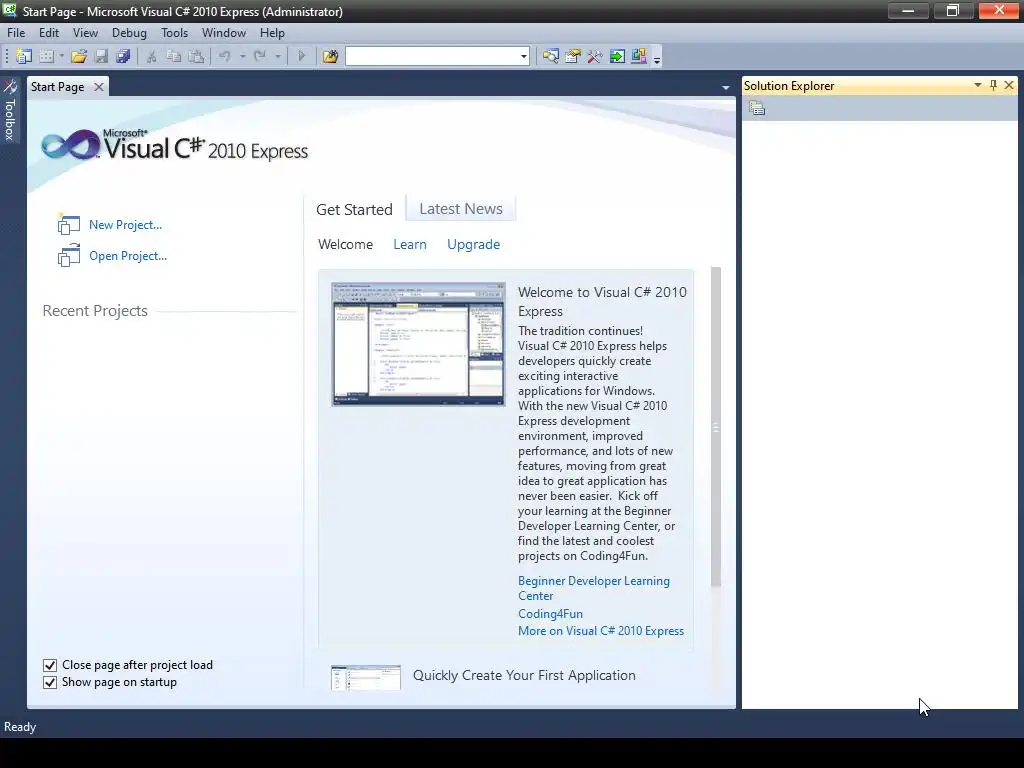Viewport: 1024px width, 768px height.
Task: Switch to the Latest News tab
Action: (x=461, y=209)
